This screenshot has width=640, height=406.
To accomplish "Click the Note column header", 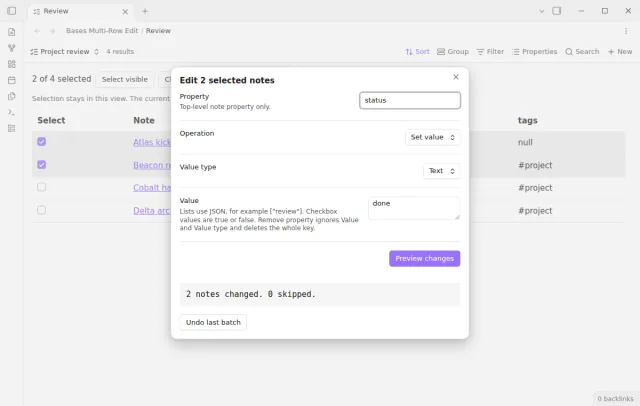I will 144,120.
